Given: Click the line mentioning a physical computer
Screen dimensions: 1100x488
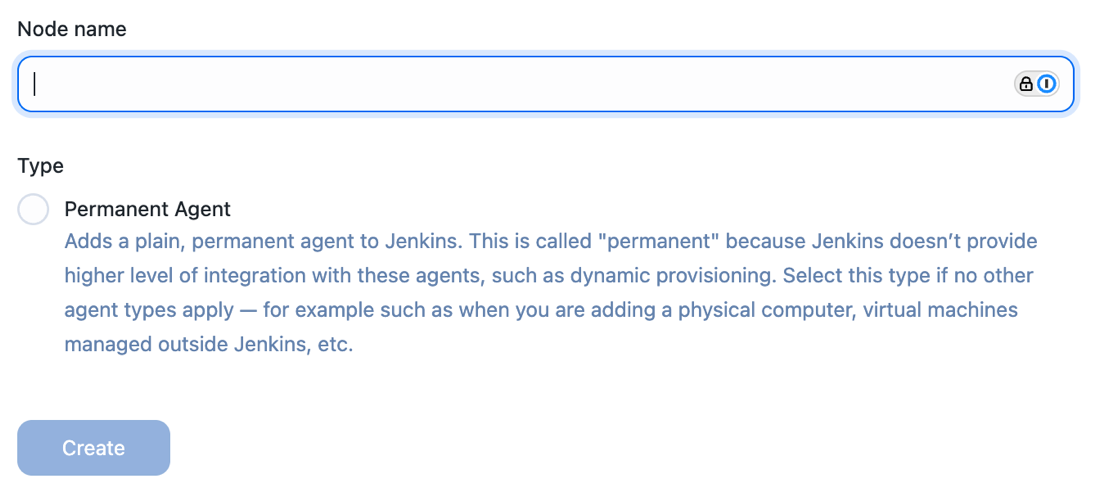Looking at the screenshot, I should pyautogui.click(x=541, y=310).
